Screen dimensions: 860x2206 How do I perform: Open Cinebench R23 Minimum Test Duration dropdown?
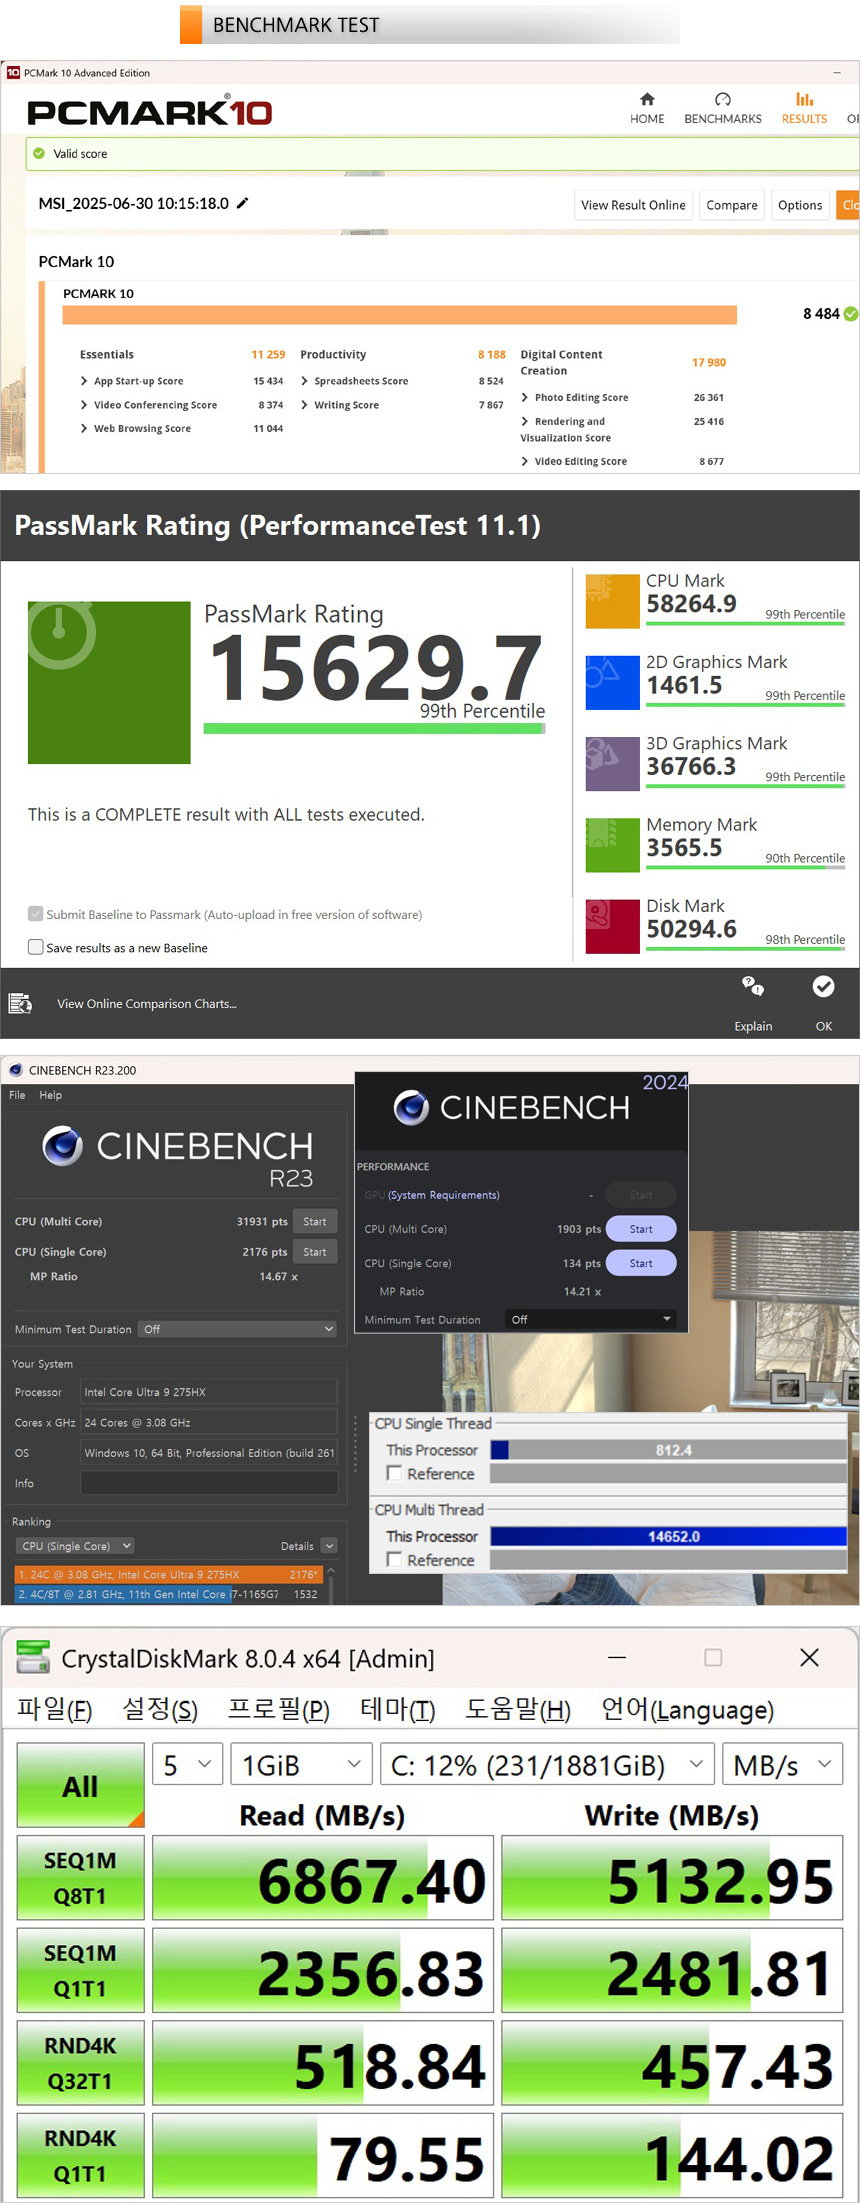237,1329
